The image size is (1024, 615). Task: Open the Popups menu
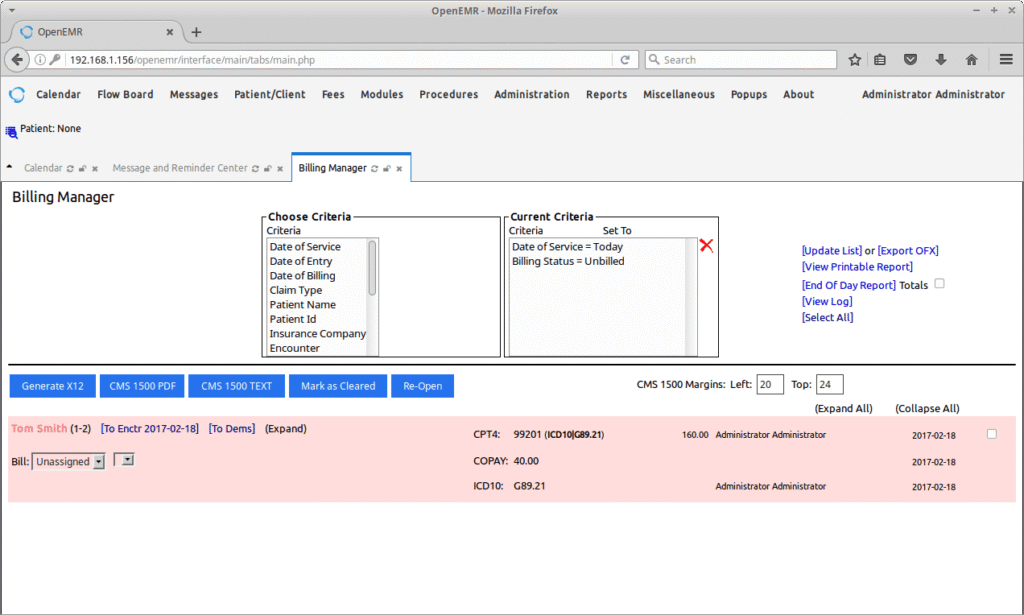[749, 94]
